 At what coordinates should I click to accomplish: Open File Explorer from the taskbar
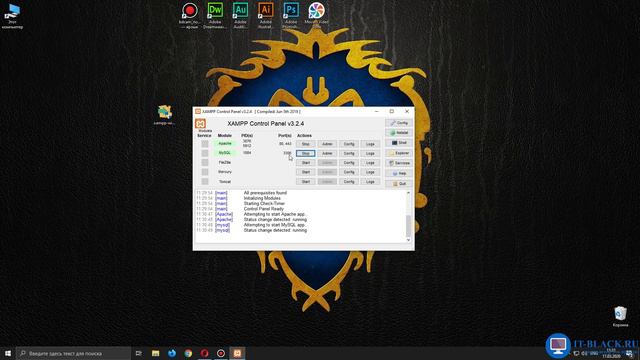point(156,353)
